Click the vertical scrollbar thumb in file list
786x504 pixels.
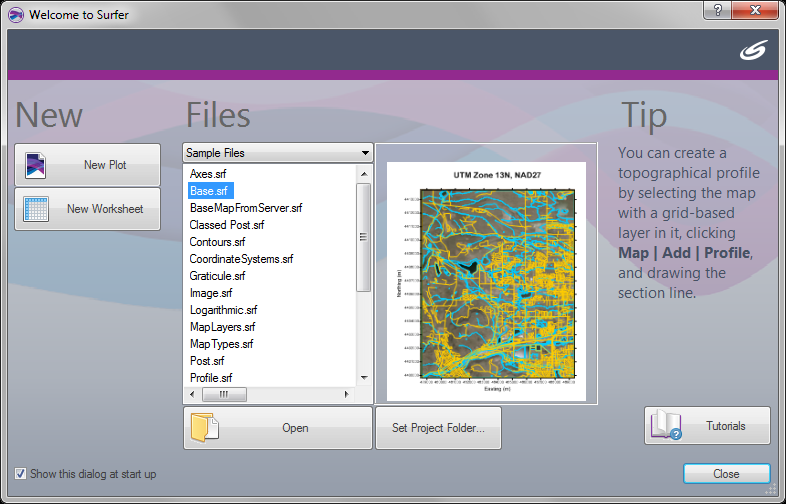click(x=364, y=237)
